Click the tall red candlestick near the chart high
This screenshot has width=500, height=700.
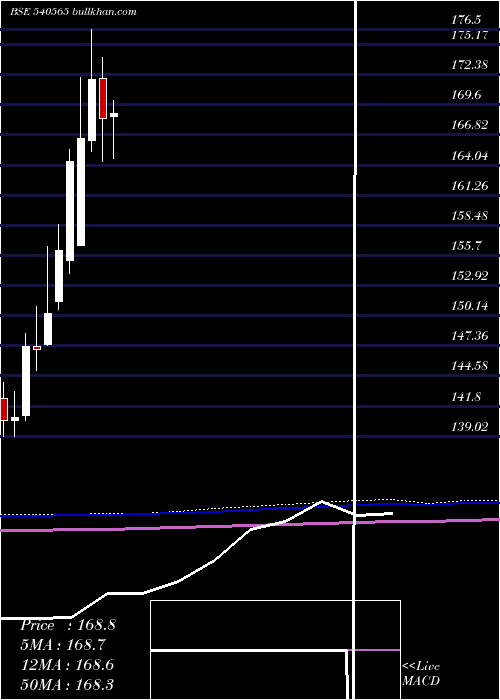pyautogui.click(x=103, y=98)
